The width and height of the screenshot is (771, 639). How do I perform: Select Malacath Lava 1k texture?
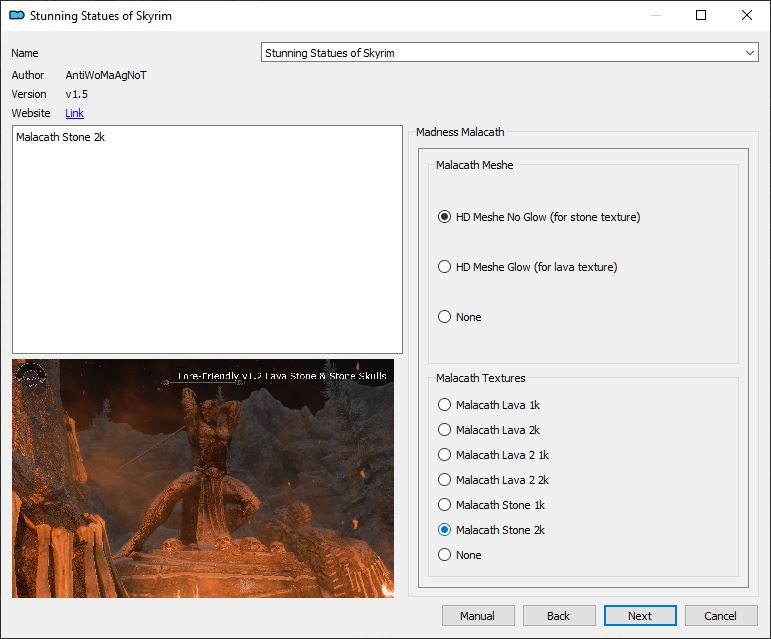[445, 405]
